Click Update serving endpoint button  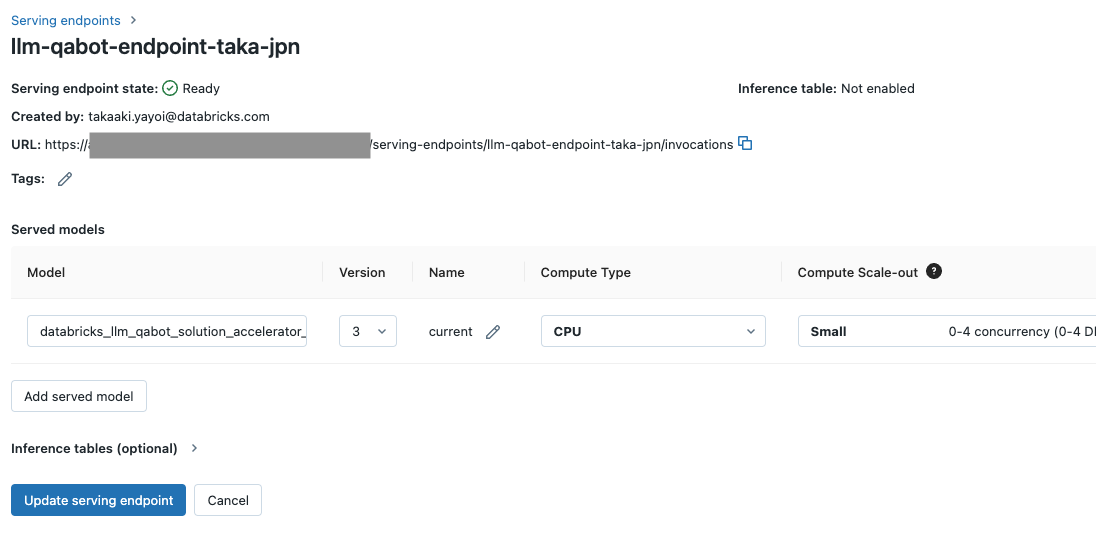98,500
